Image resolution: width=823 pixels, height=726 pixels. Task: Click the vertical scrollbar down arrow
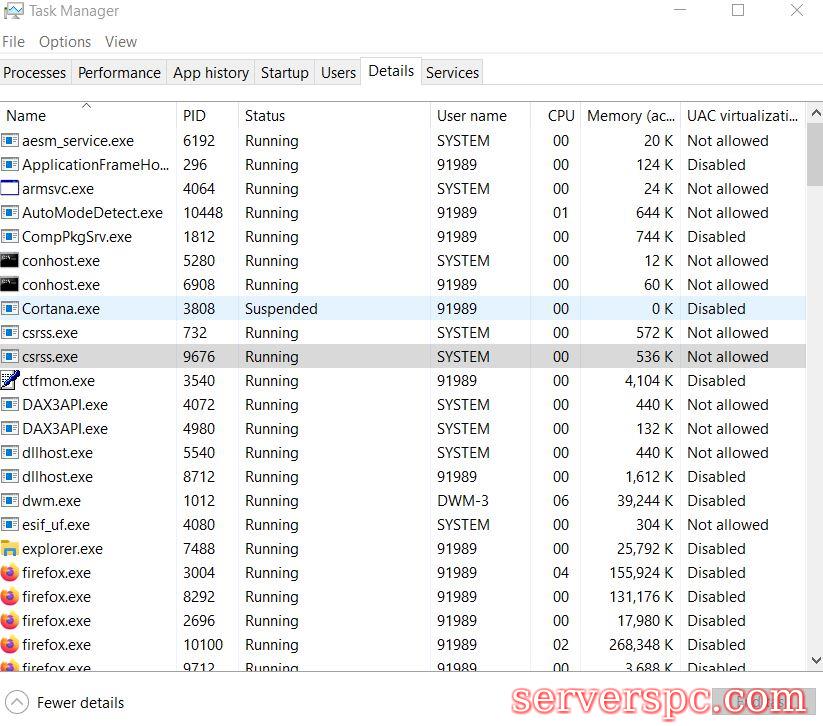814,661
